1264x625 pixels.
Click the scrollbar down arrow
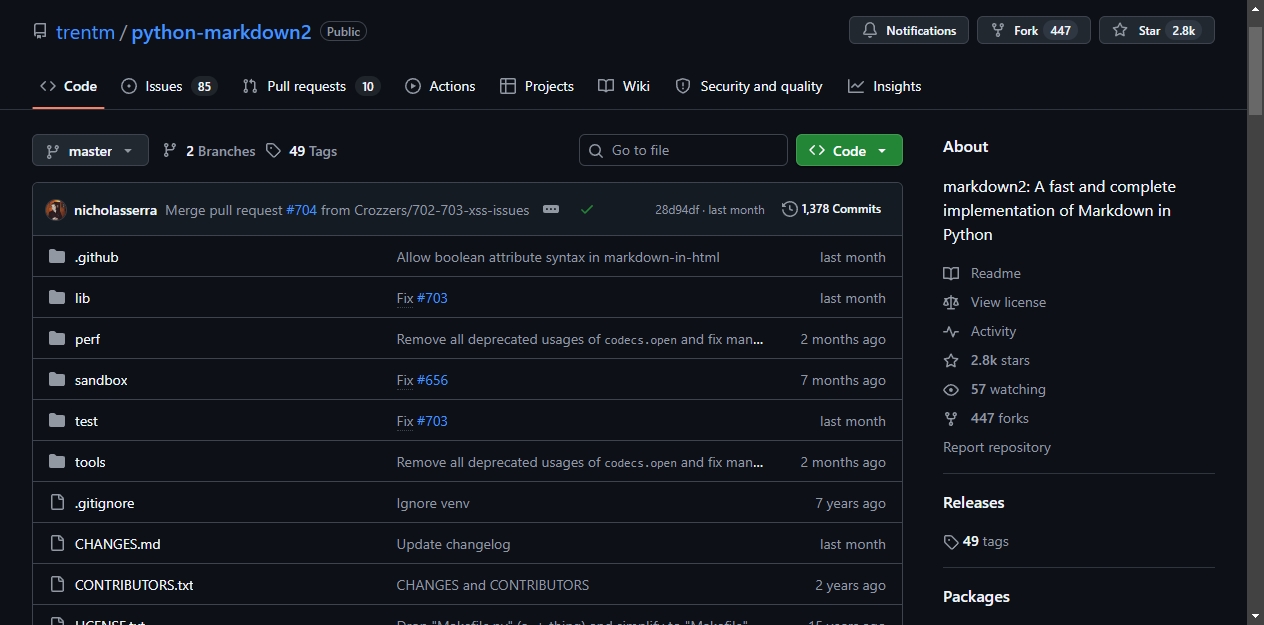point(1256,616)
